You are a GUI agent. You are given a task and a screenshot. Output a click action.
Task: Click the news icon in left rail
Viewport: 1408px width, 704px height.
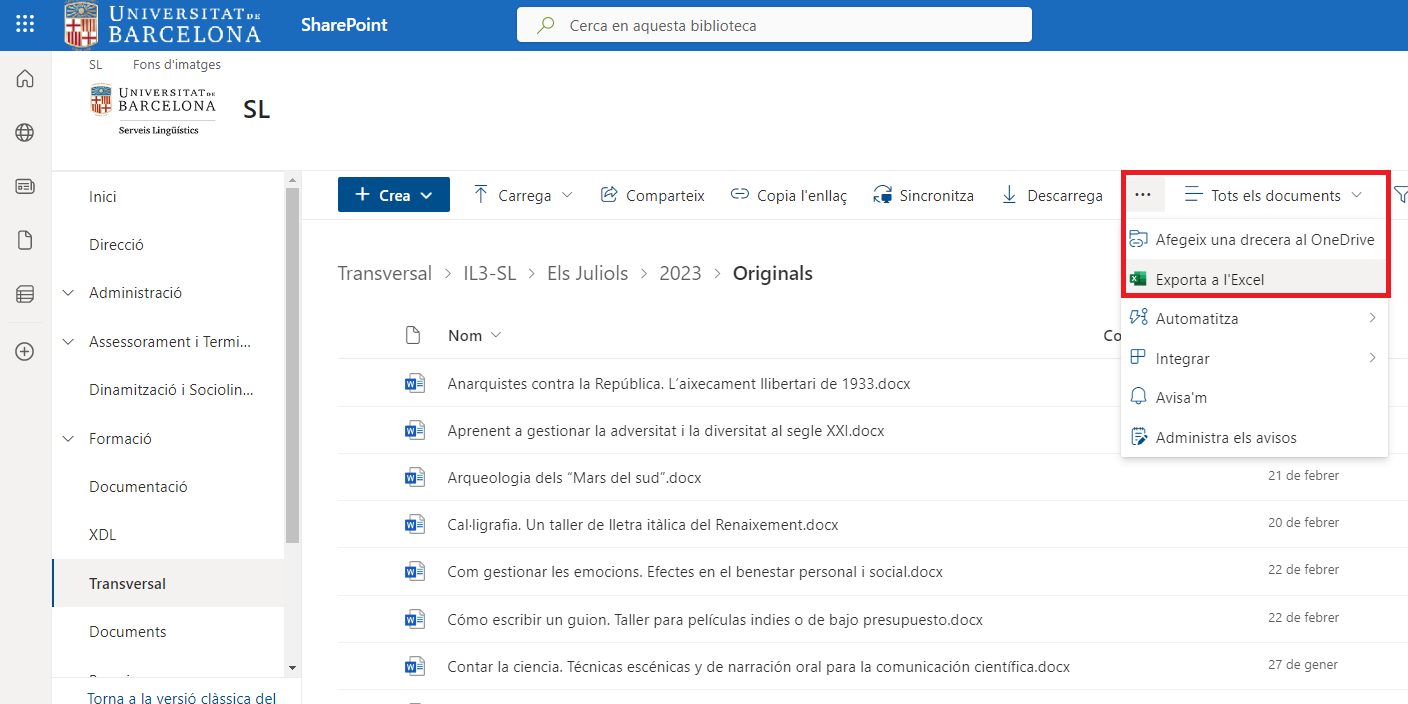pyautogui.click(x=25, y=187)
